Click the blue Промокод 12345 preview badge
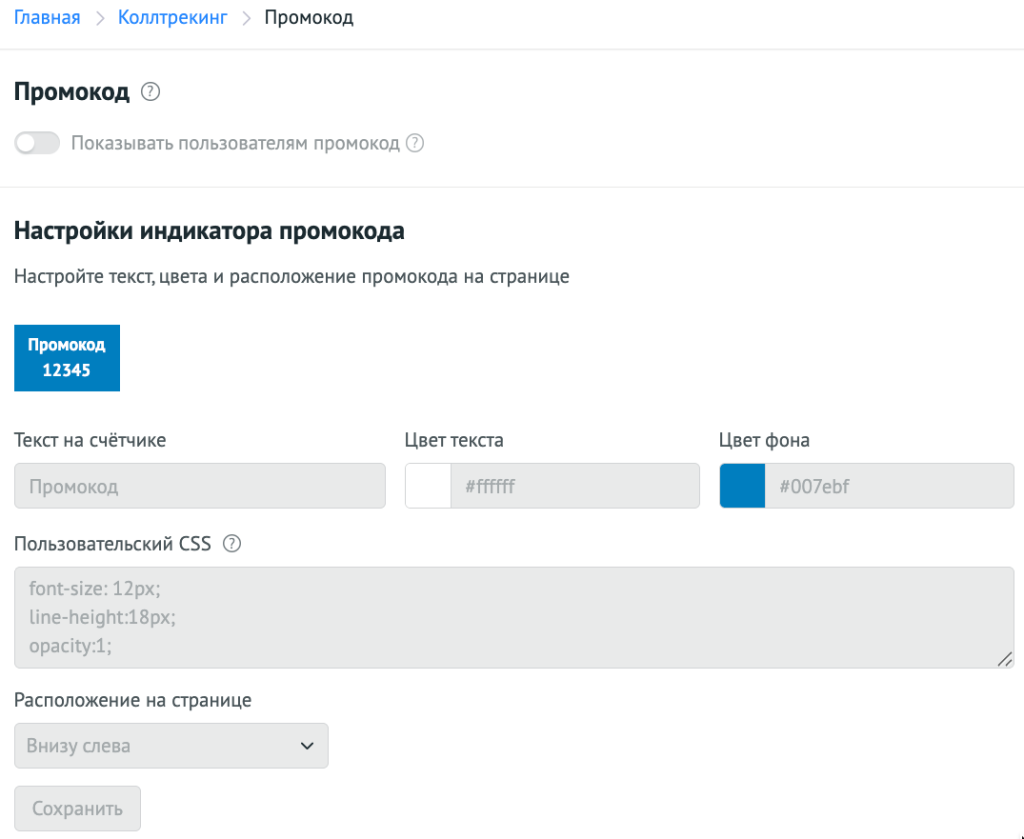This screenshot has height=839, width=1024. [x=67, y=357]
